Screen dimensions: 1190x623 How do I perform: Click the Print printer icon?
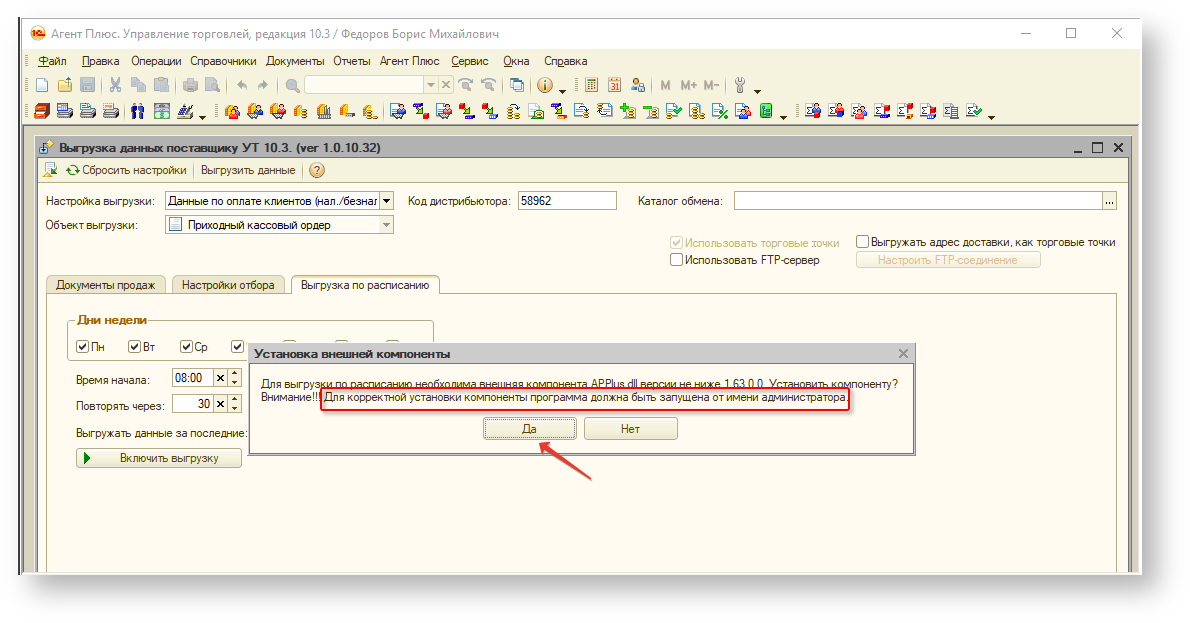click(190, 85)
